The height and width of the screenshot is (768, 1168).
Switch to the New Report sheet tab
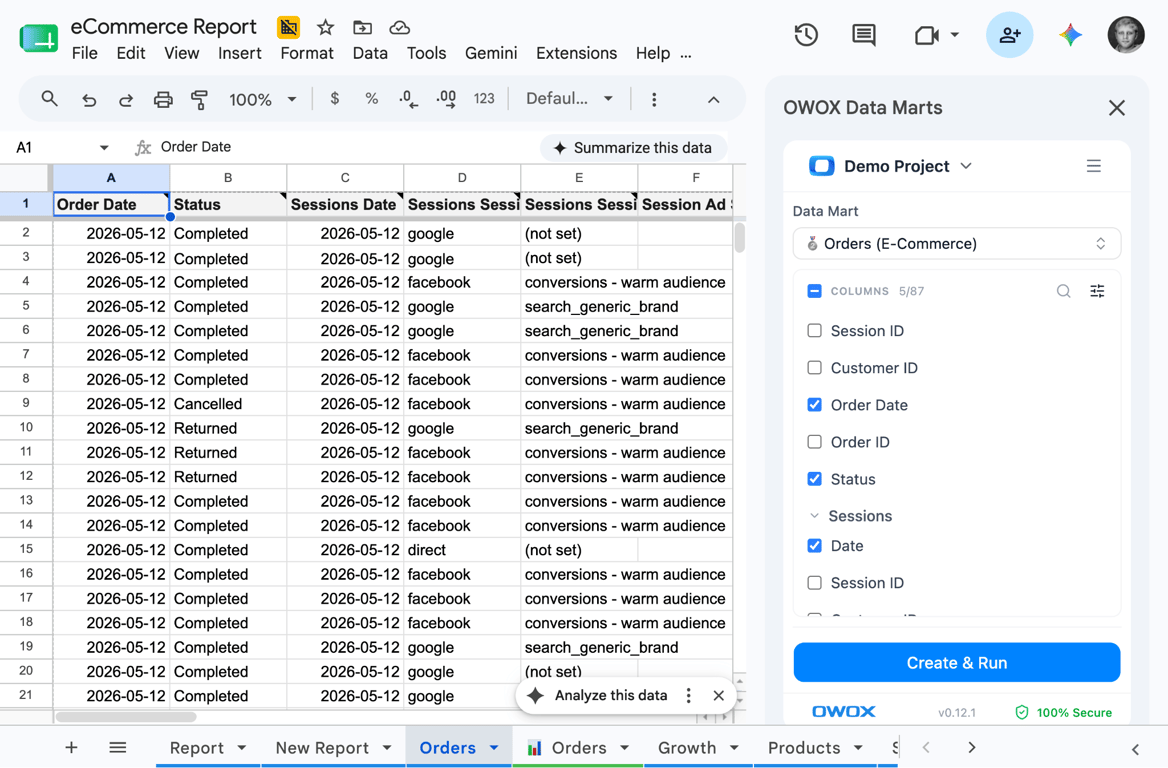click(322, 748)
